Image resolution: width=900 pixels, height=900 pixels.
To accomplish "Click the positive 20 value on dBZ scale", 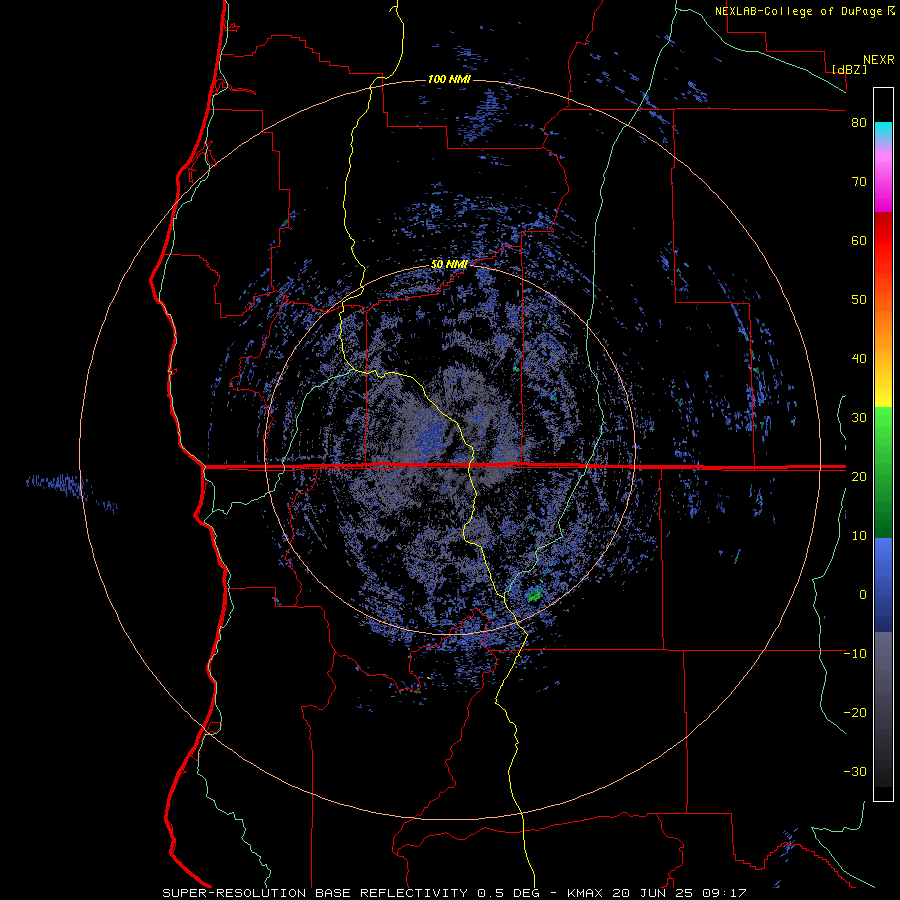I will point(859,476).
